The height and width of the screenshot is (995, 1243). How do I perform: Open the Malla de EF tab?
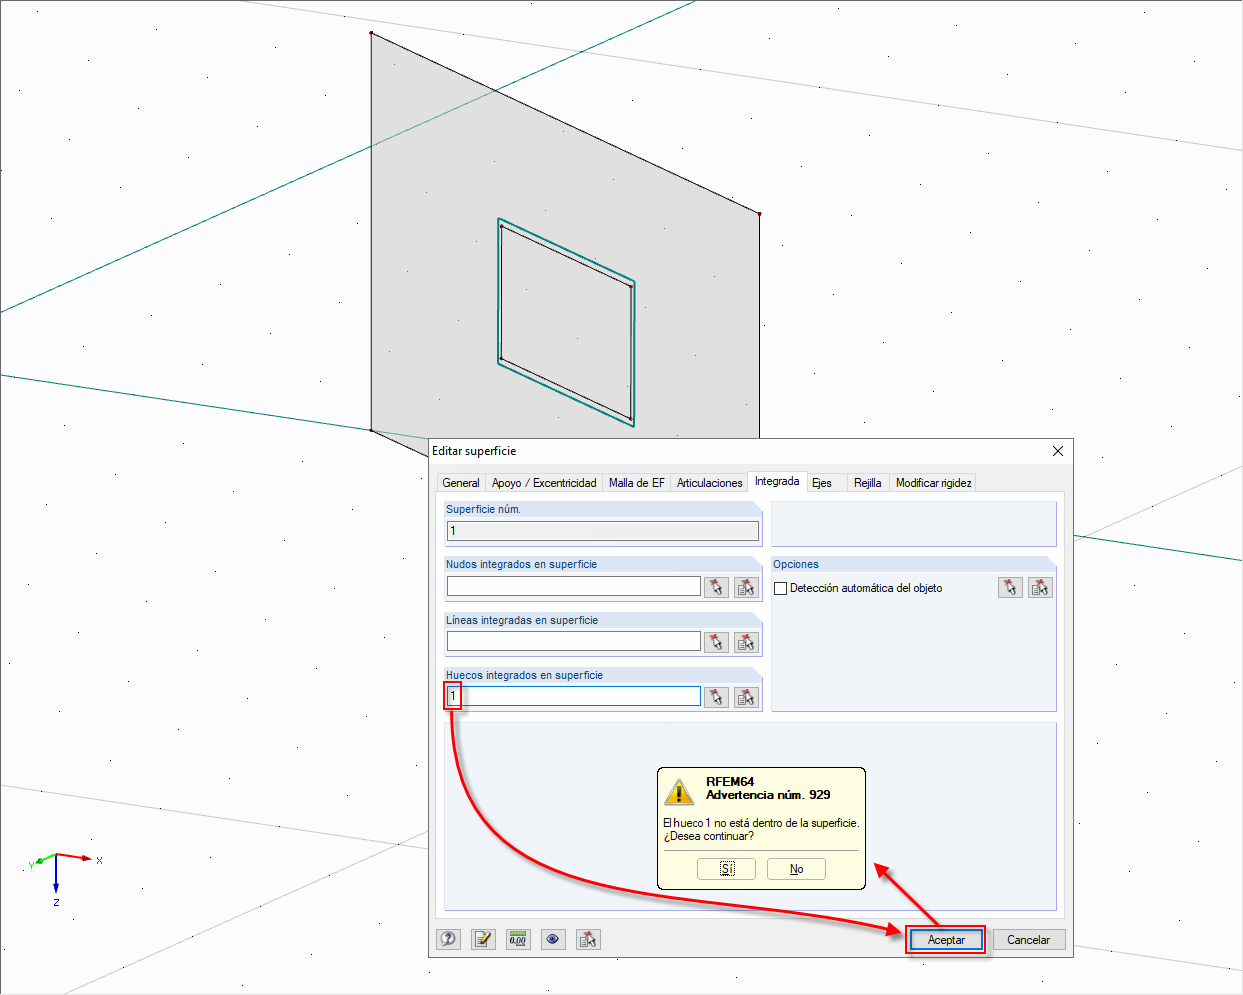636,483
